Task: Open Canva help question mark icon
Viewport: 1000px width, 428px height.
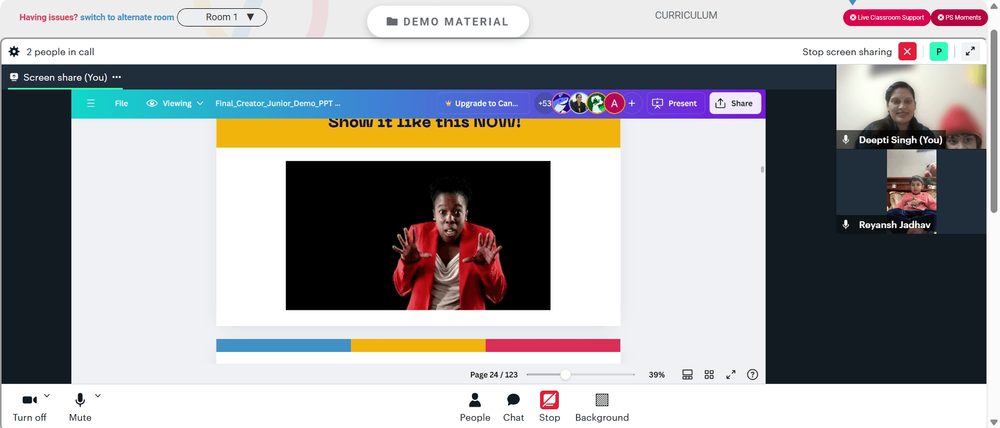Action: coord(753,375)
